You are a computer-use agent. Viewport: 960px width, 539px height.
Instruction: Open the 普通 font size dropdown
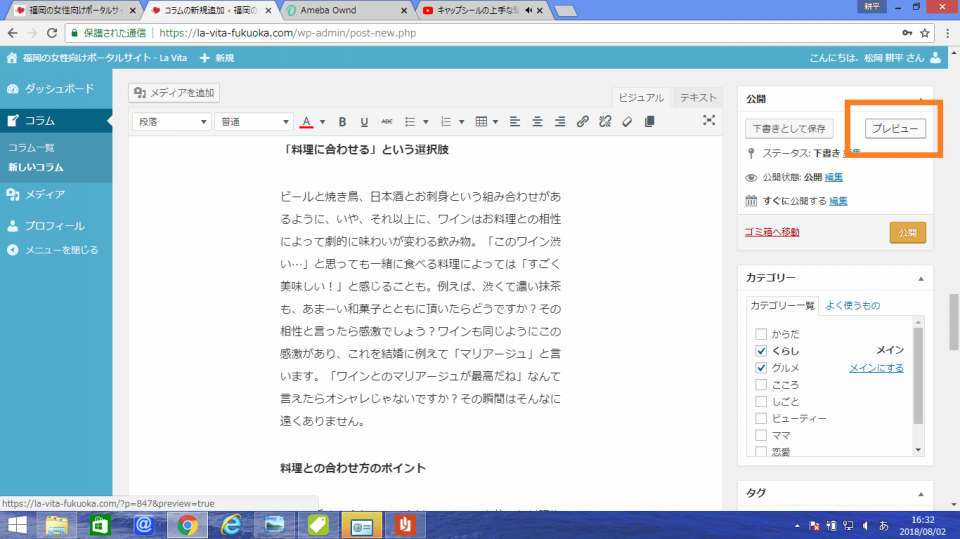[x=254, y=121]
